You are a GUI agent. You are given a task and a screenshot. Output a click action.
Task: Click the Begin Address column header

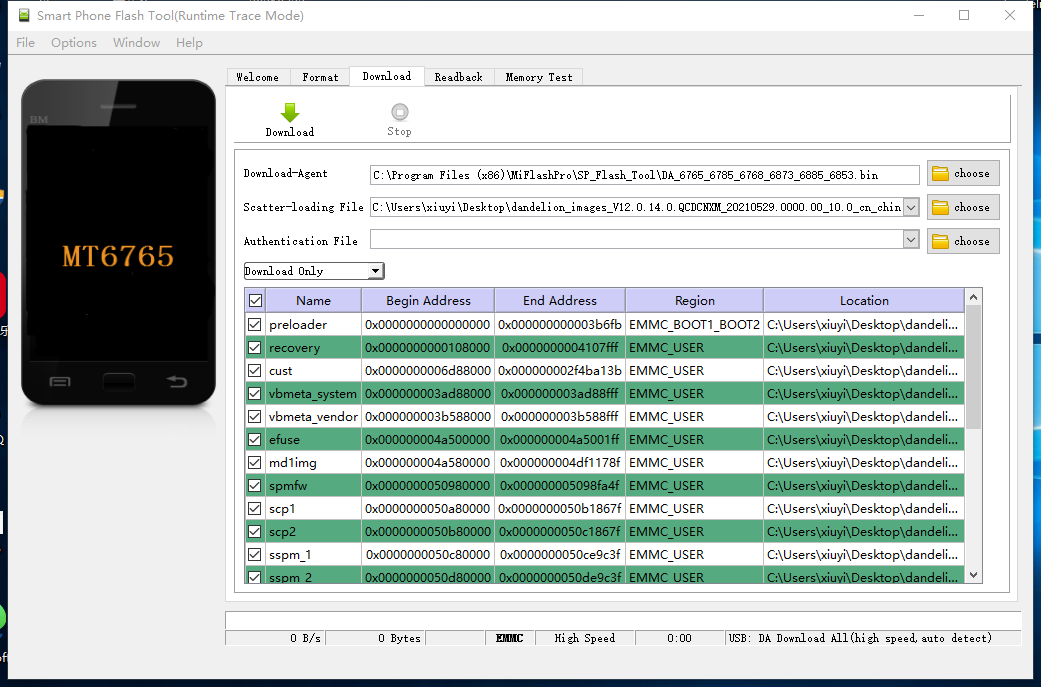point(428,301)
